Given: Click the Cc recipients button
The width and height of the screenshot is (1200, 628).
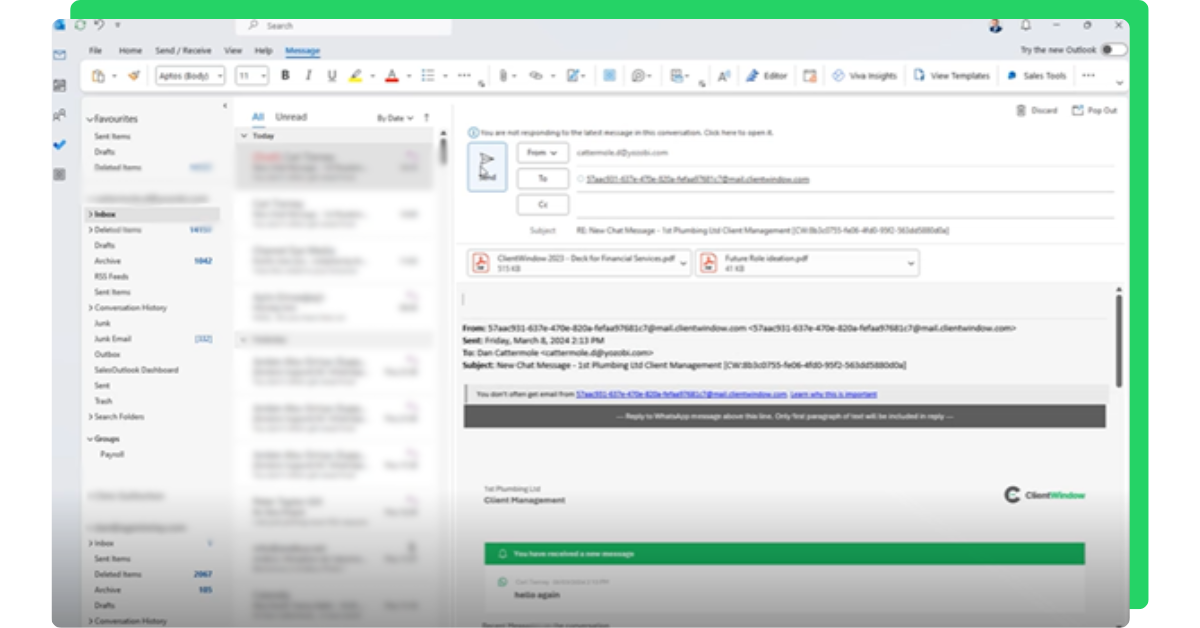Looking at the screenshot, I should tap(543, 204).
